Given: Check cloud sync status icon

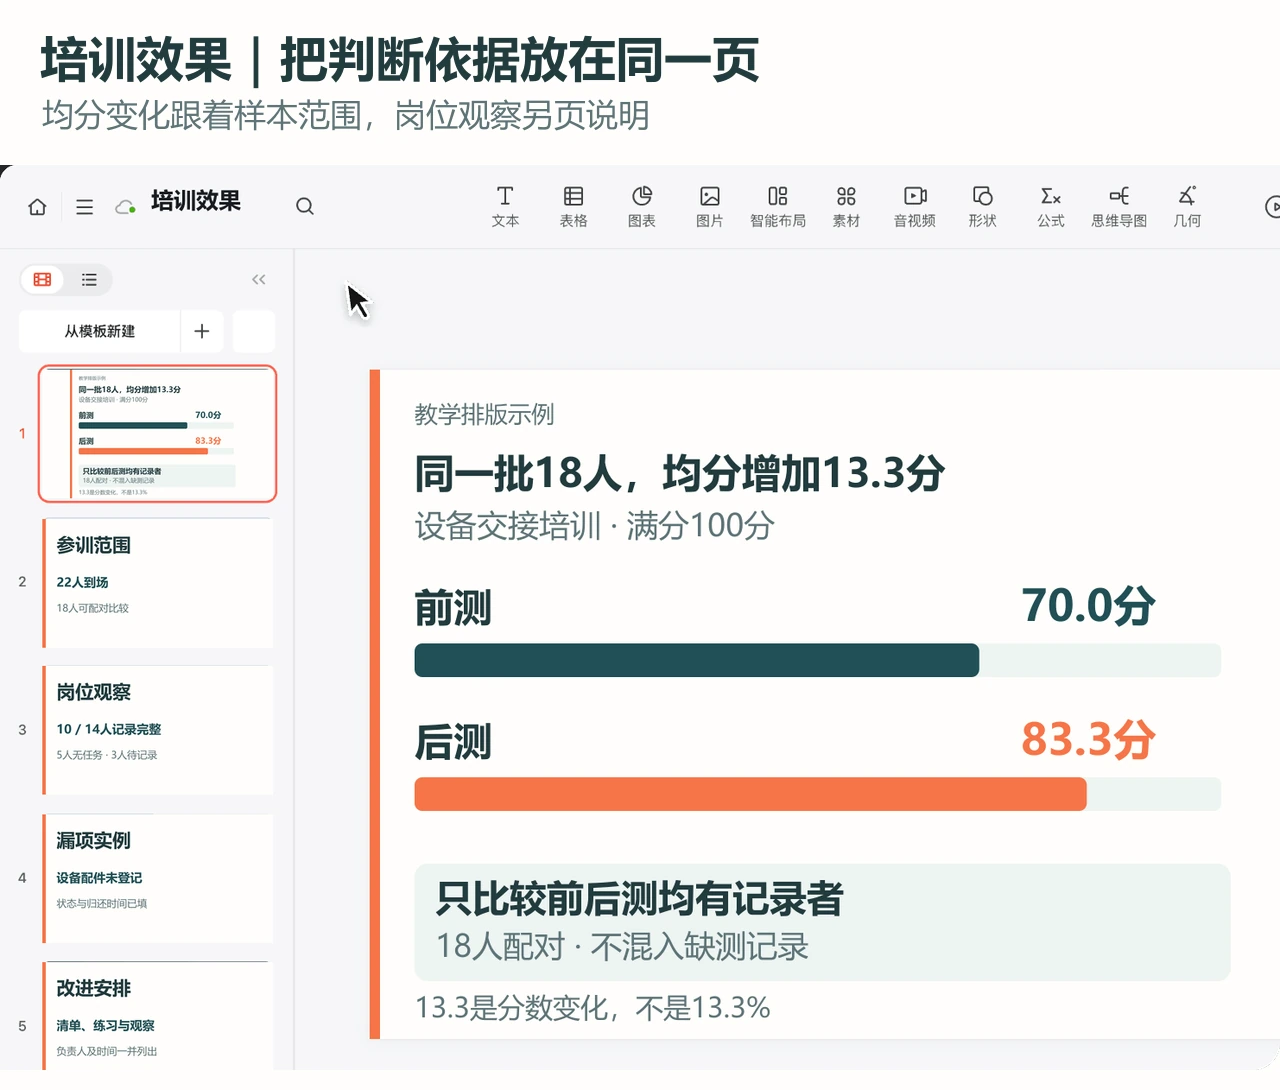Looking at the screenshot, I should click(x=126, y=207).
